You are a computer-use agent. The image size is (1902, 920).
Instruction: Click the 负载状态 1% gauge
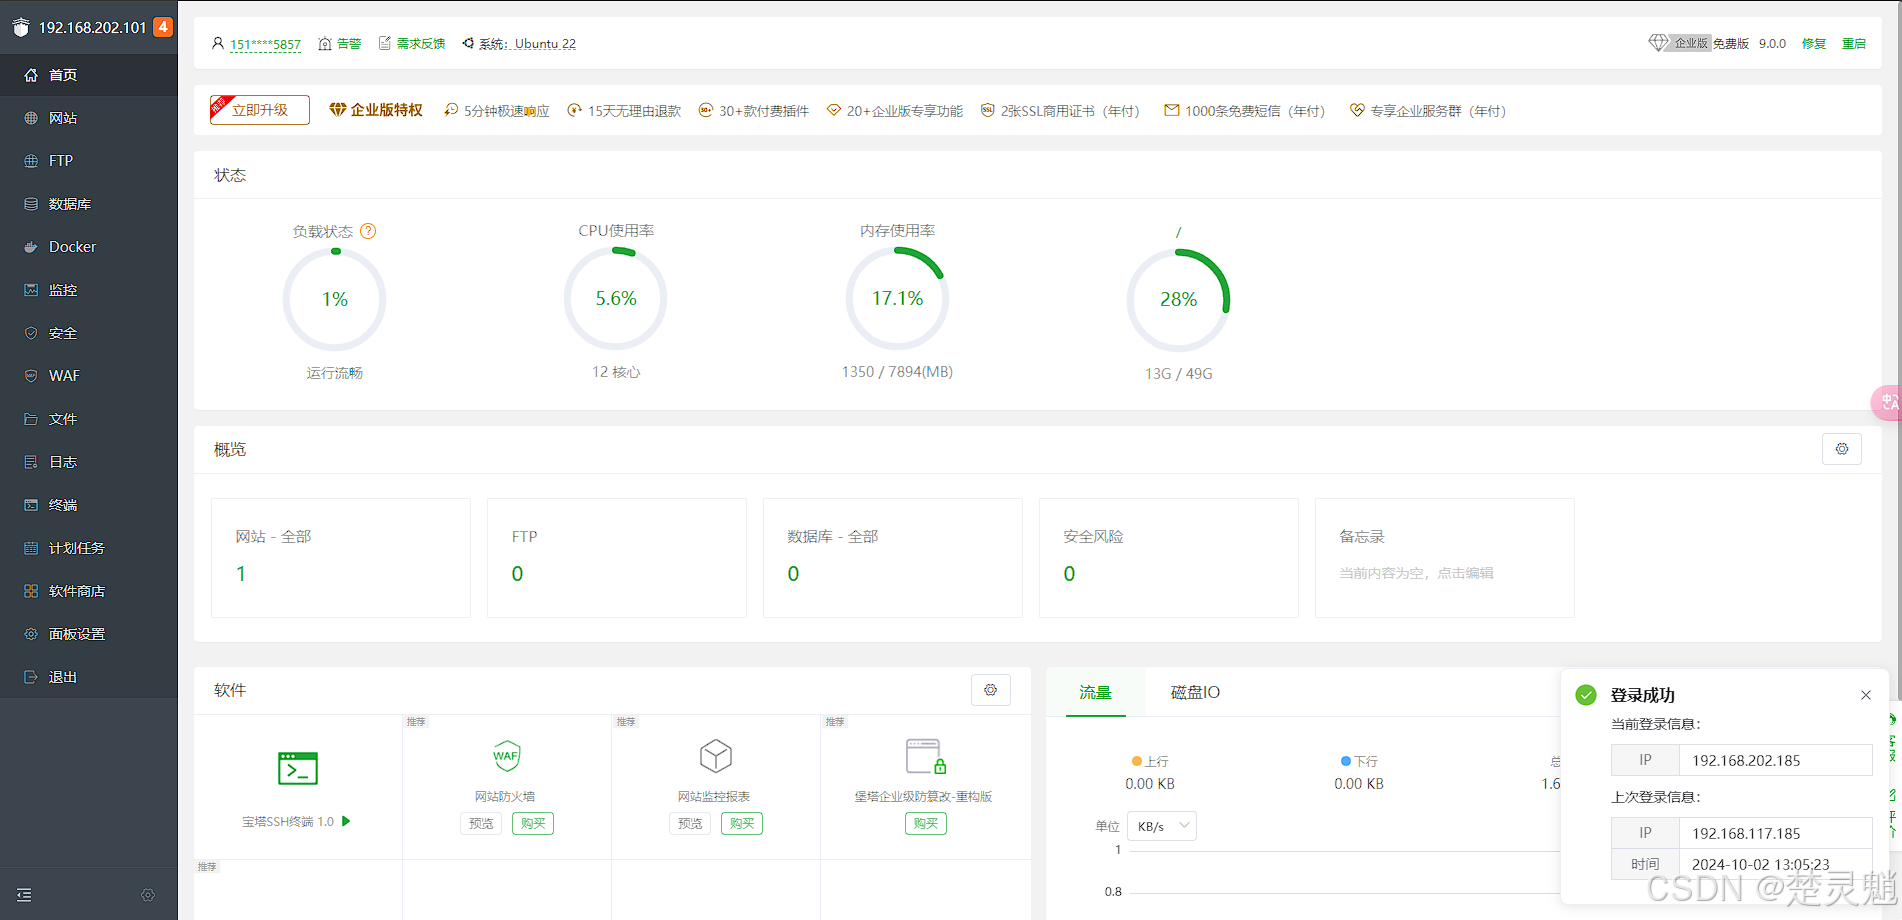point(335,299)
